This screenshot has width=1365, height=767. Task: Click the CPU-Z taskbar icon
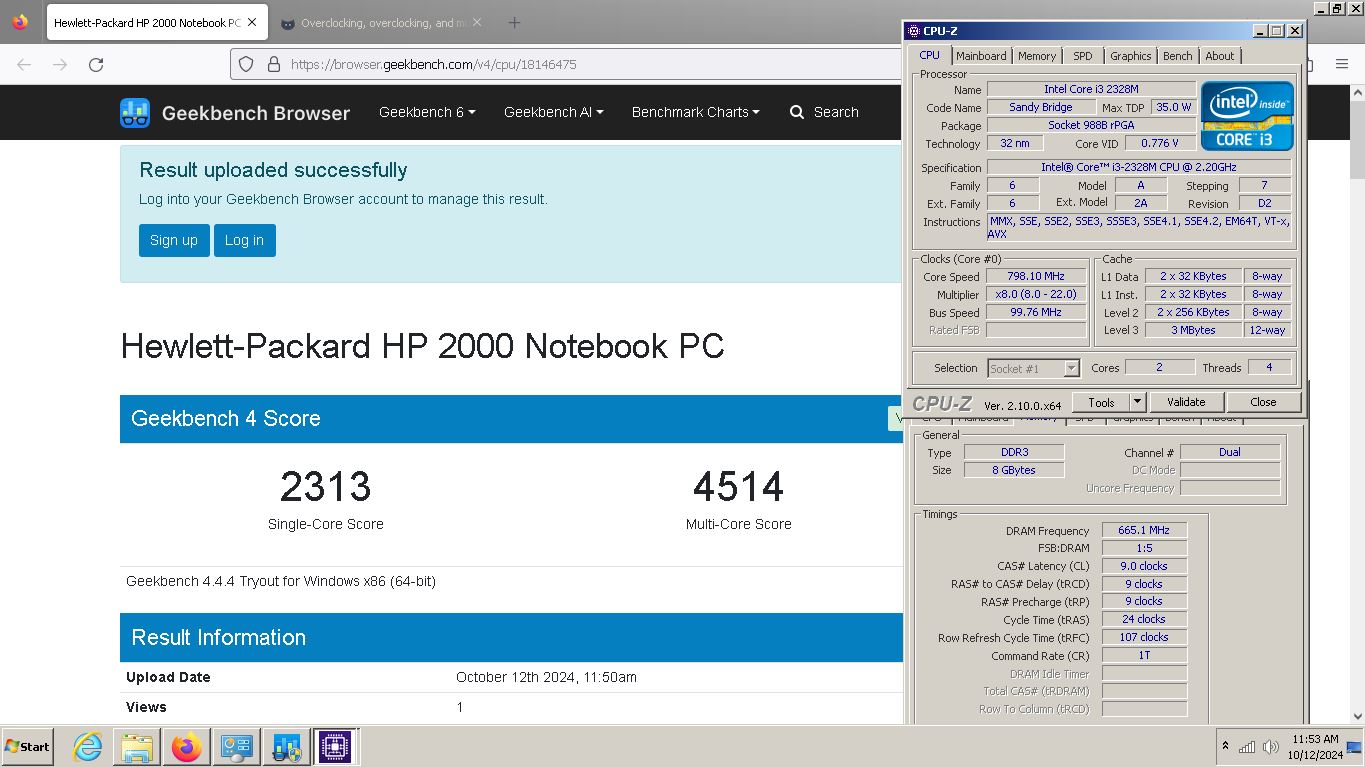335,747
